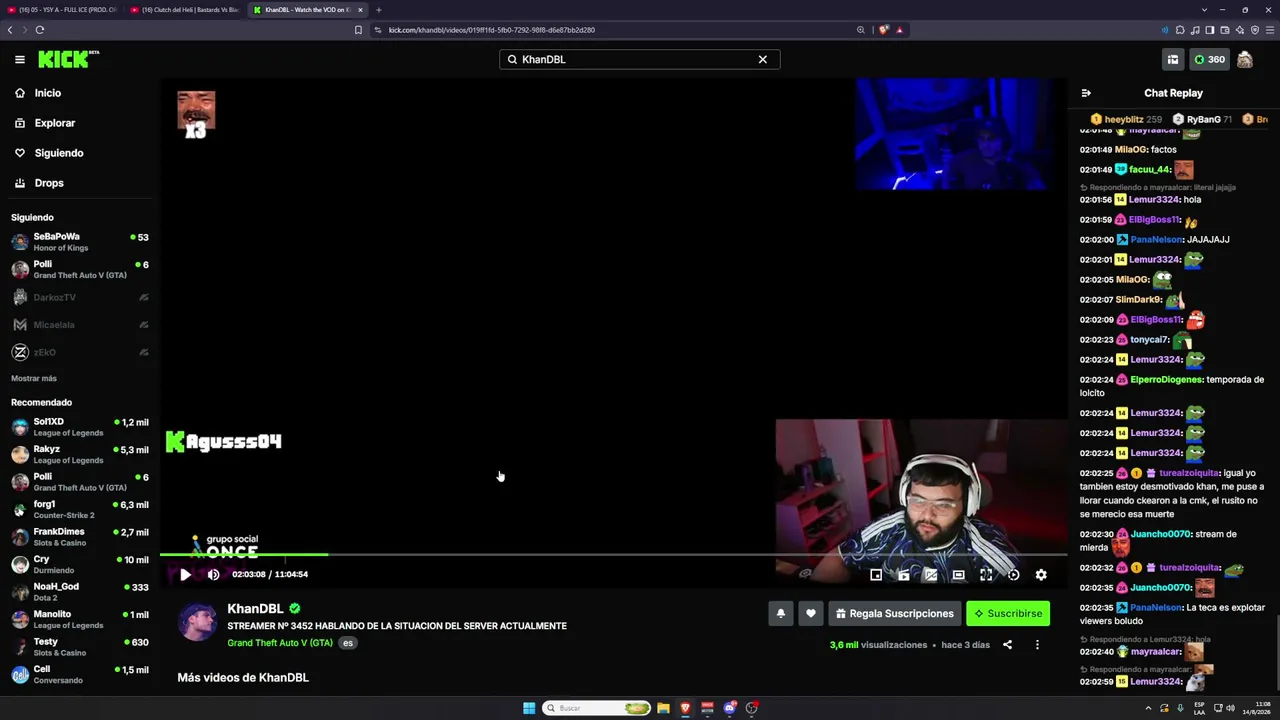This screenshot has width=1280, height=720.
Task: Click the KhanDBL search field
Action: click(x=639, y=59)
